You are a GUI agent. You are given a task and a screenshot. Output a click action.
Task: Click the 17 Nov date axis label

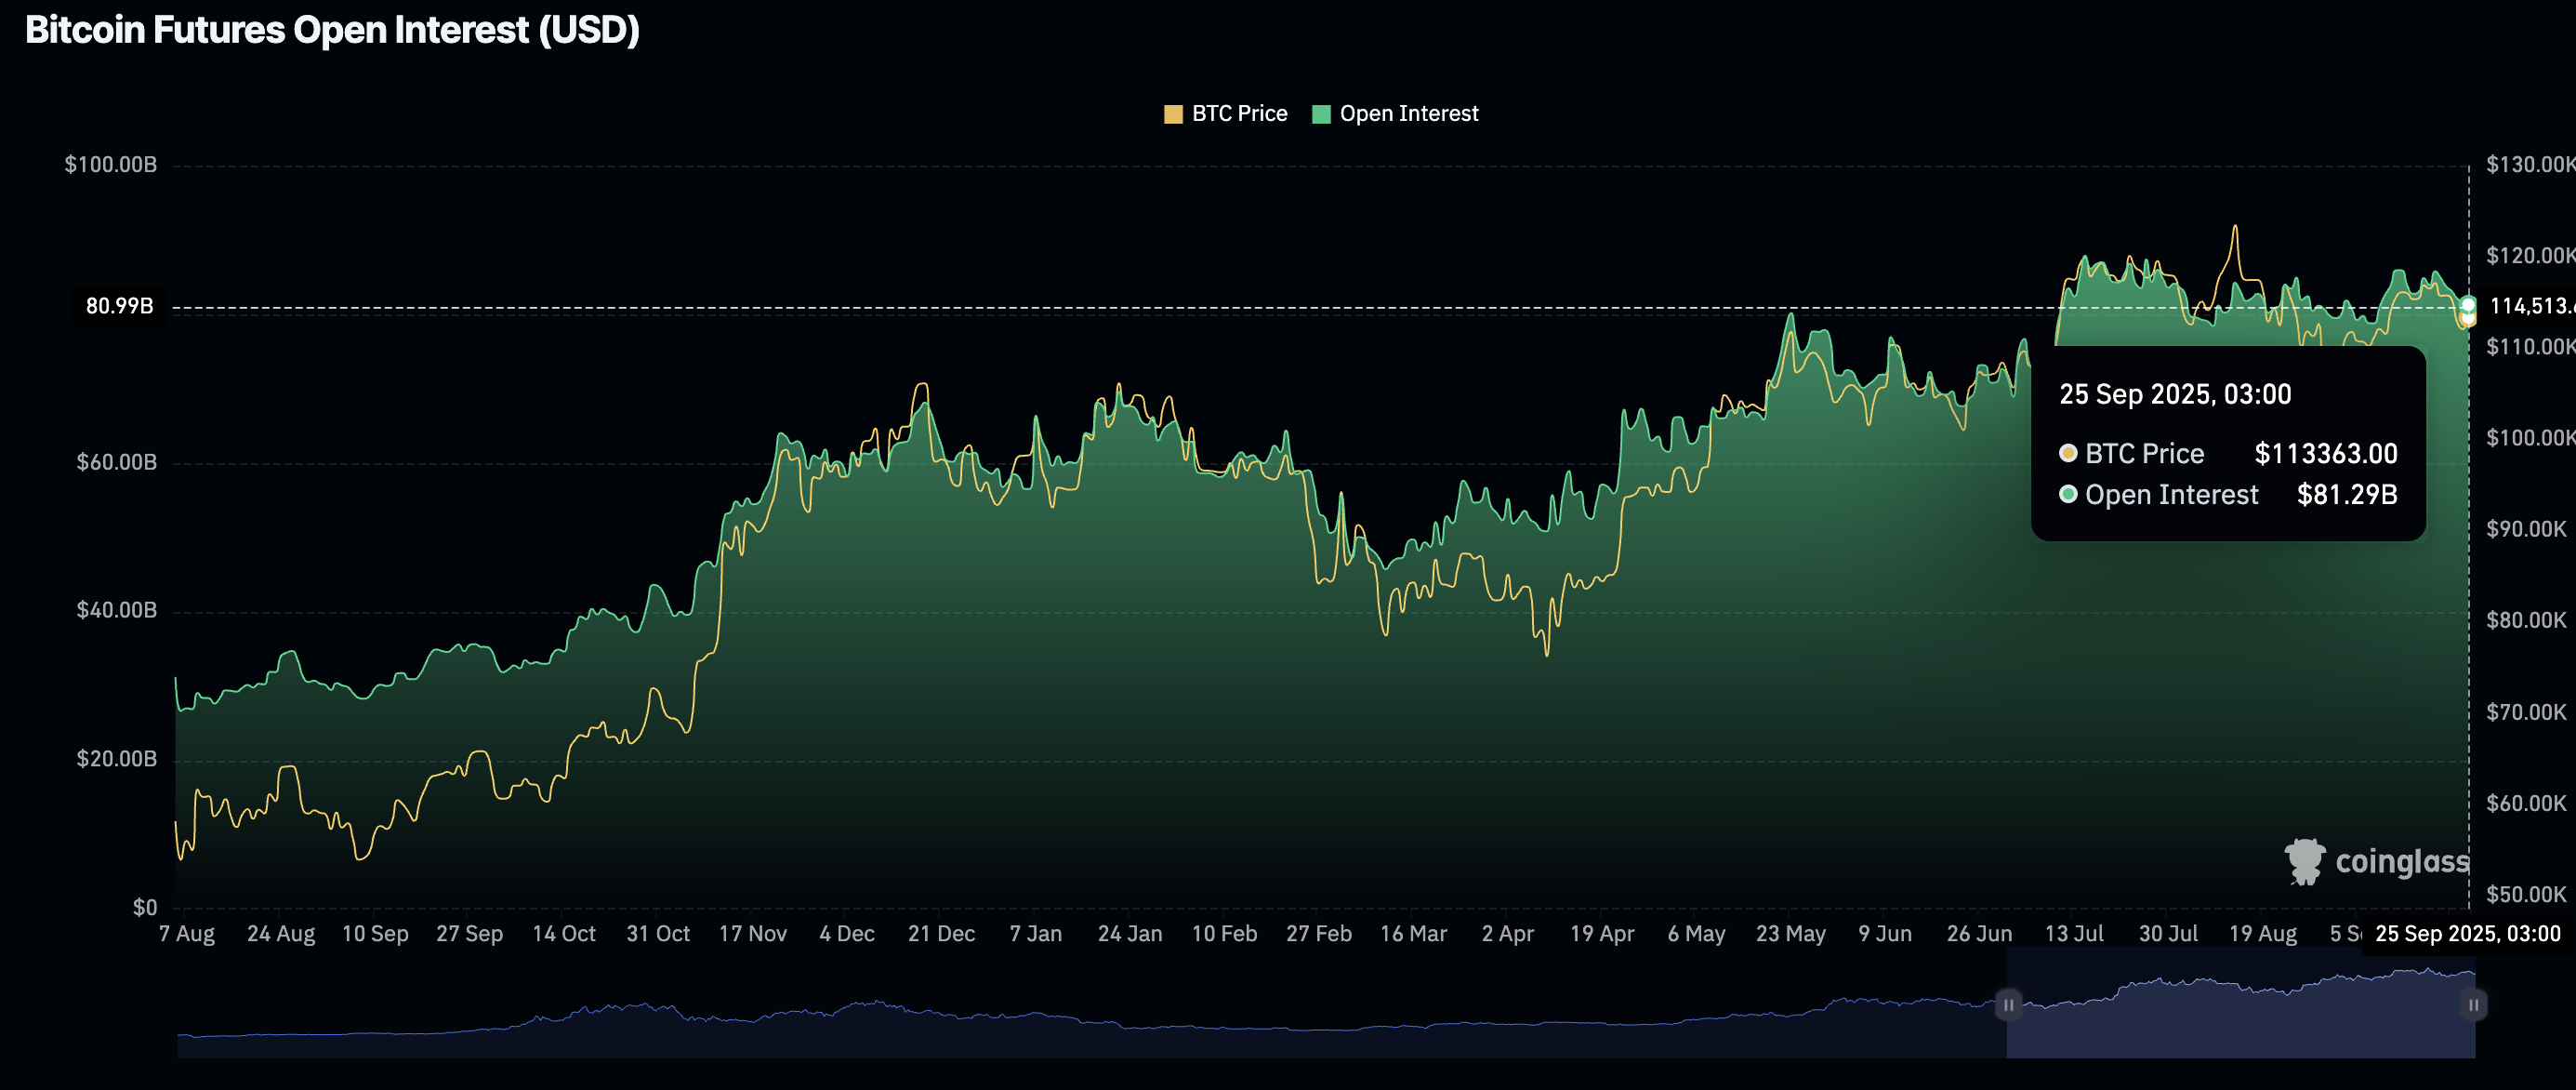pyautogui.click(x=752, y=933)
